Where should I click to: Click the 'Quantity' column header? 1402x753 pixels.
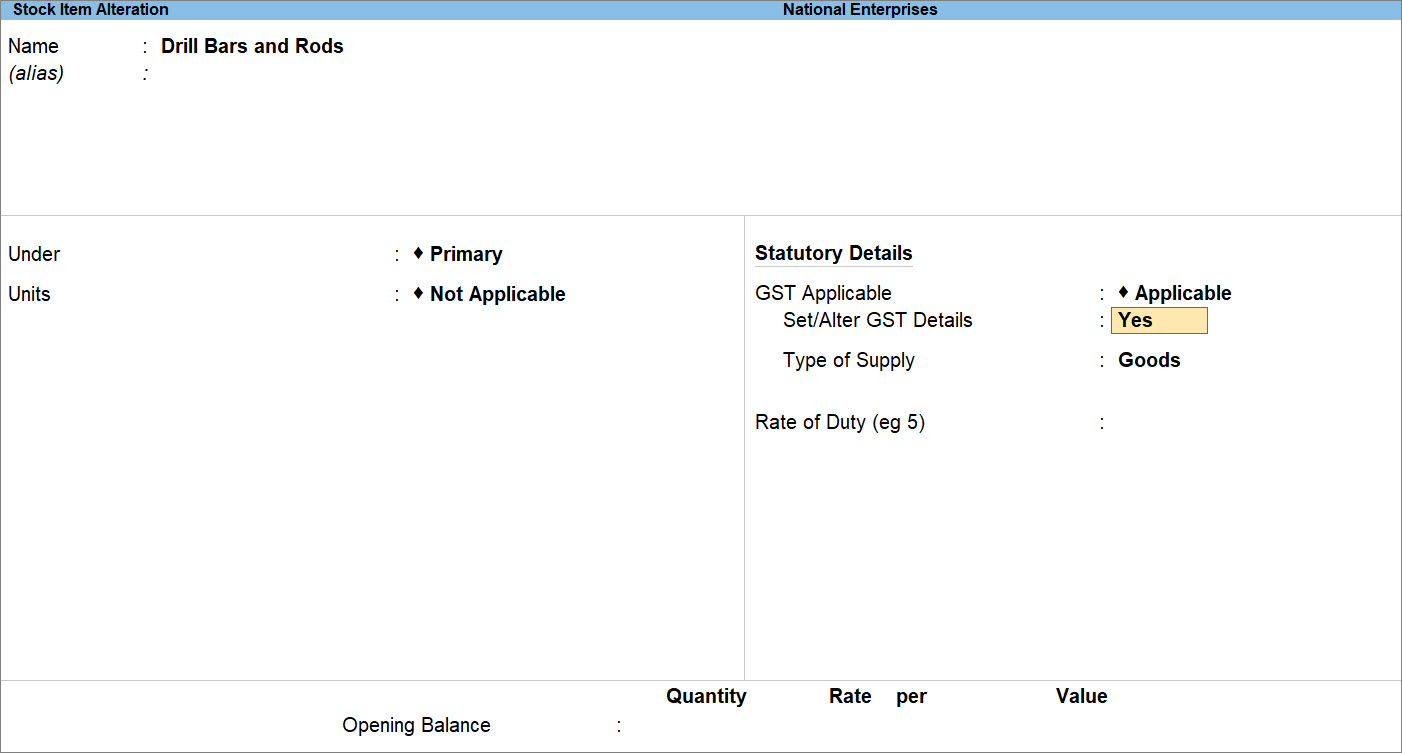[706, 696]
